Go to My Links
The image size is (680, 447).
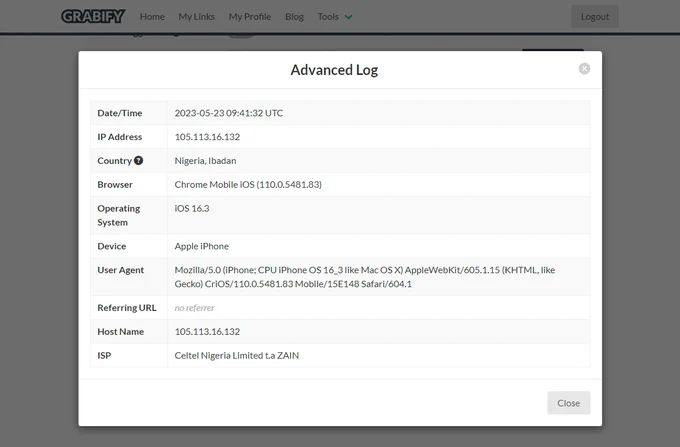coord(196,16)
